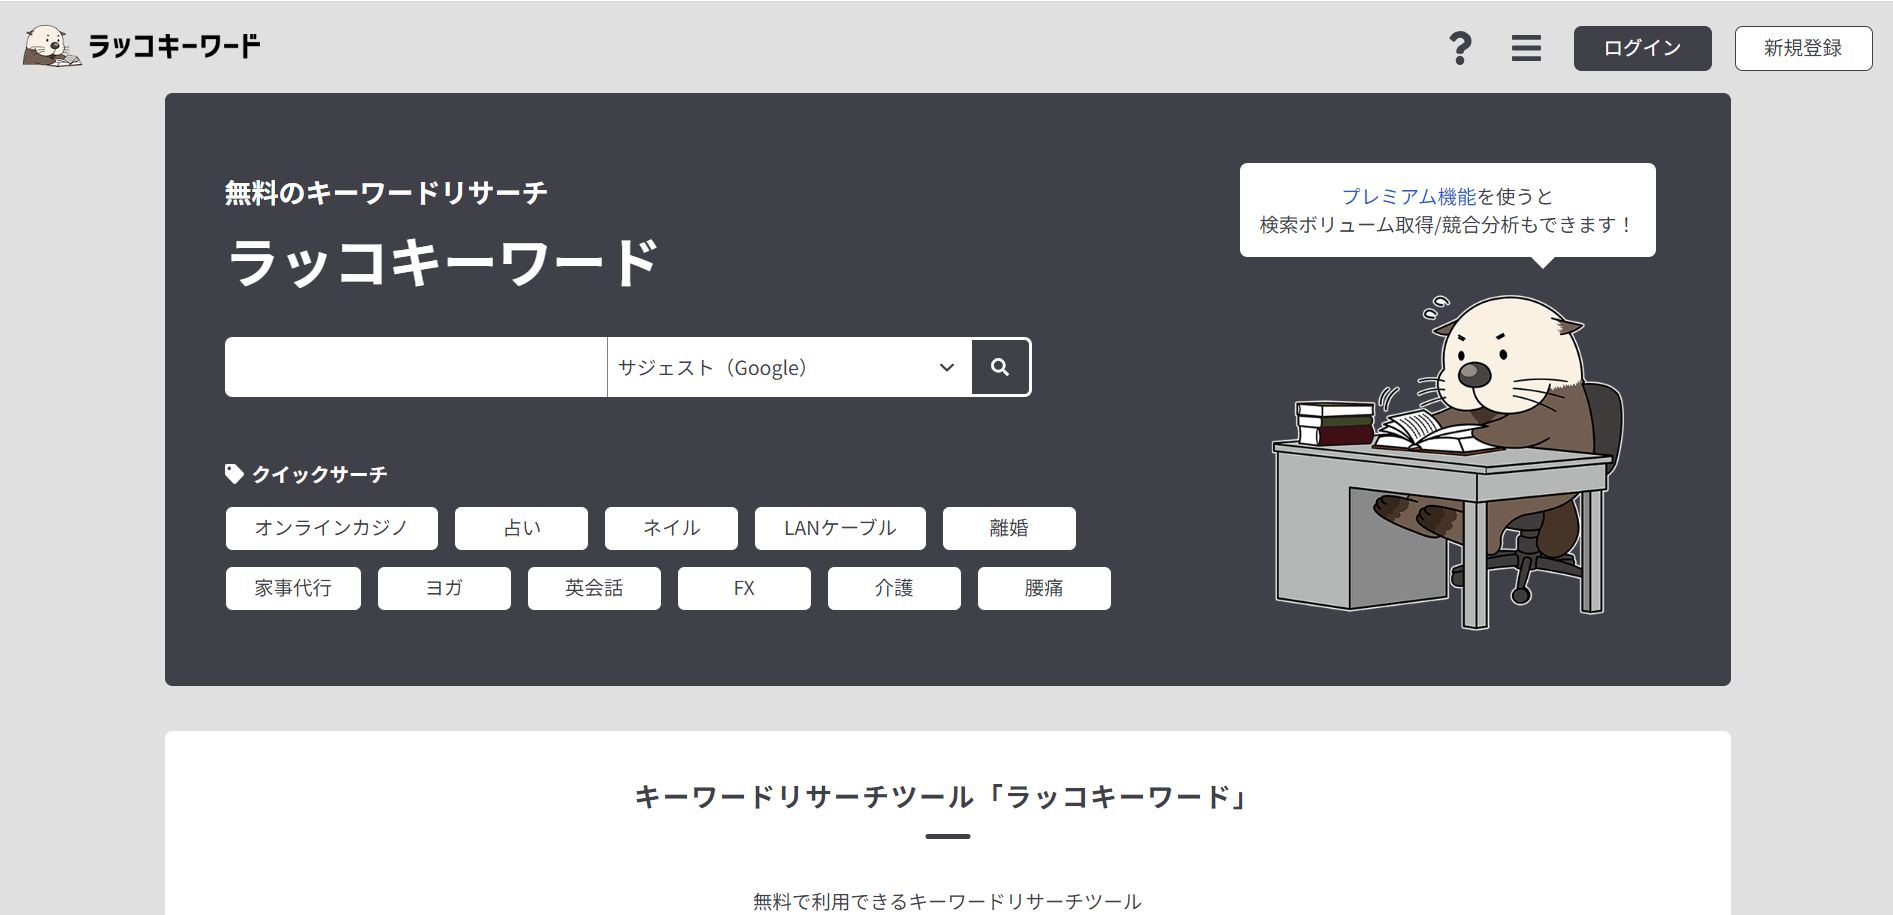Focus the keyword search input field
This screenshot has width=1893, height=915.
point(416,367)
